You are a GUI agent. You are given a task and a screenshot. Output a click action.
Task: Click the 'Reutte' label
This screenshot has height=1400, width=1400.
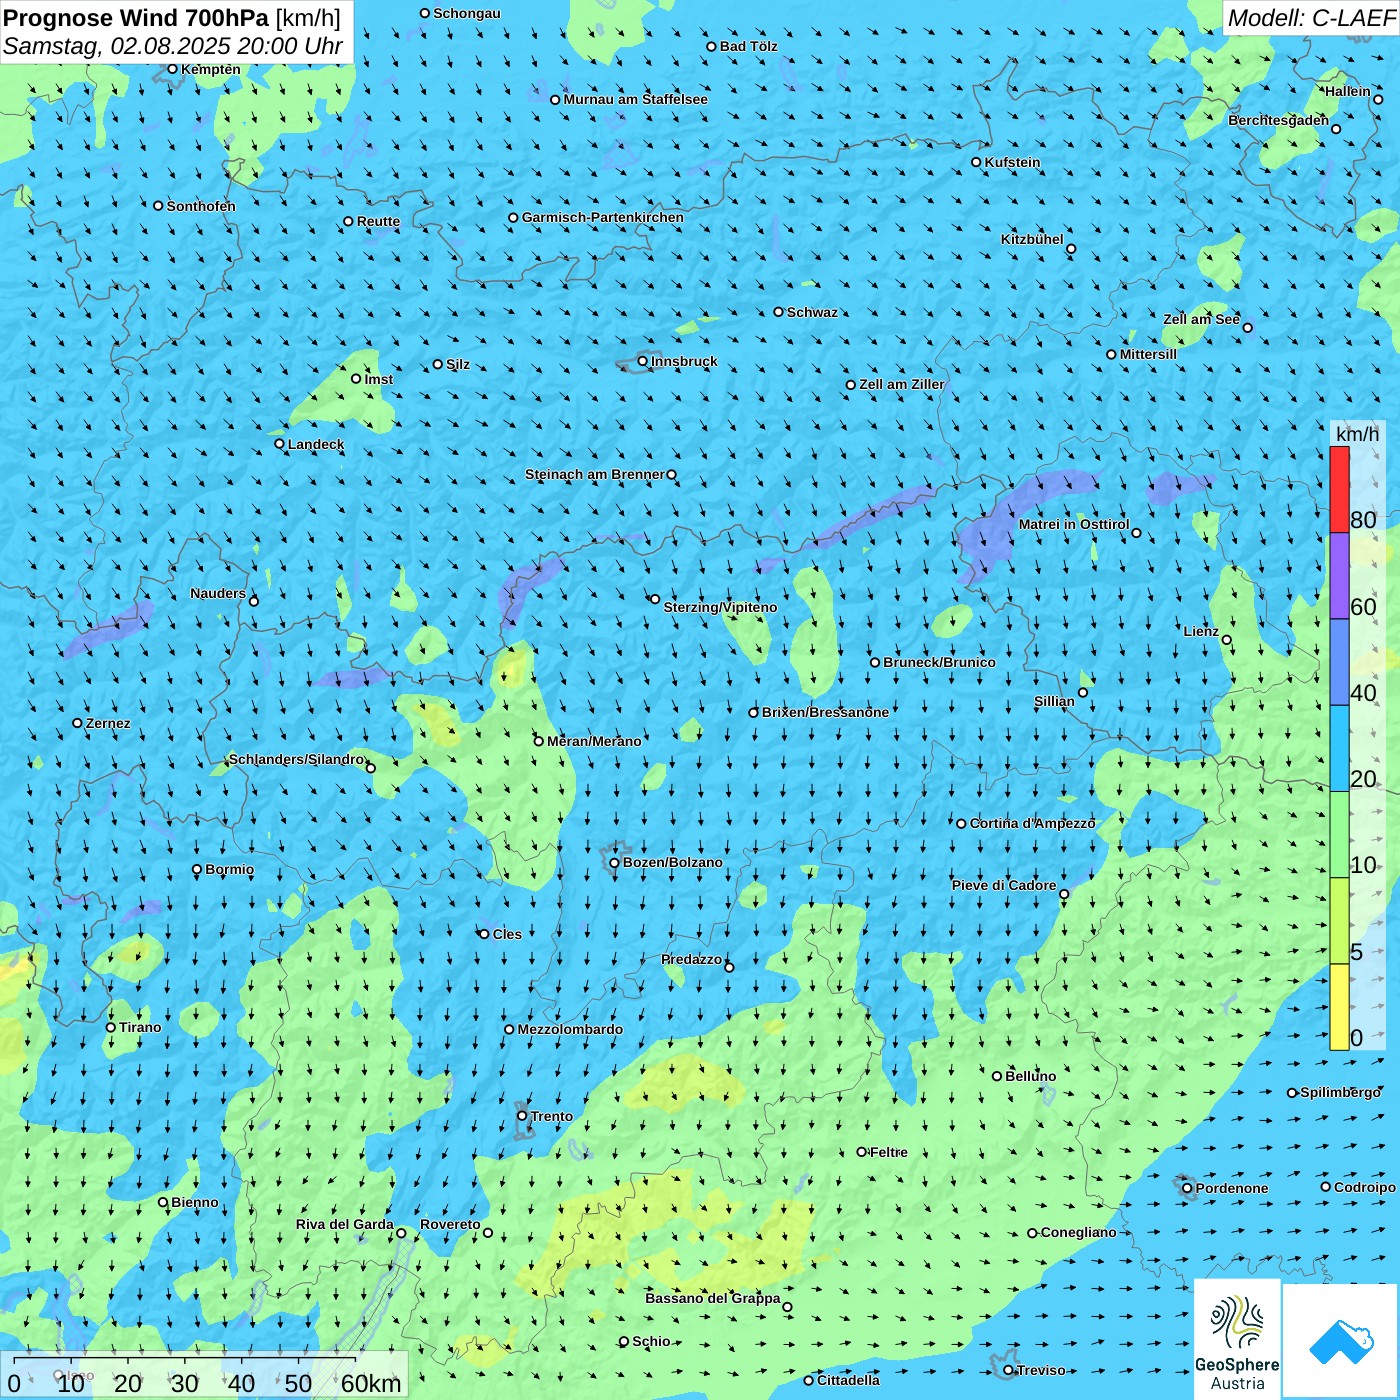(x=378, y=221)
